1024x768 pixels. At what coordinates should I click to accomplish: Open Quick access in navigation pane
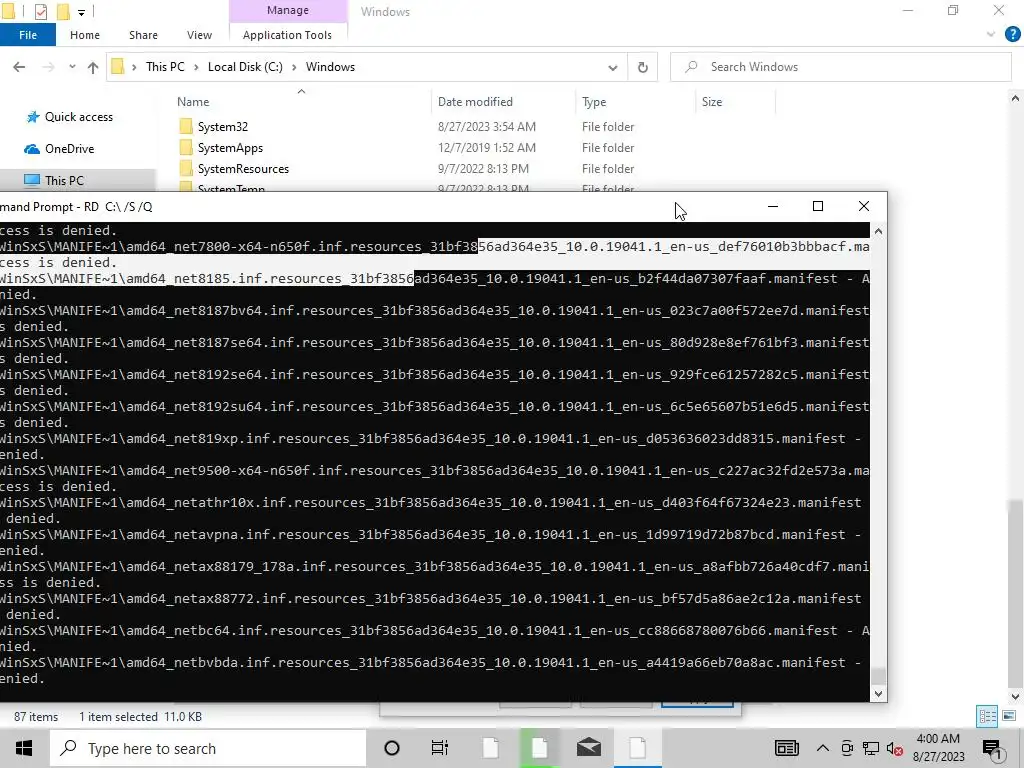point(78,117)
